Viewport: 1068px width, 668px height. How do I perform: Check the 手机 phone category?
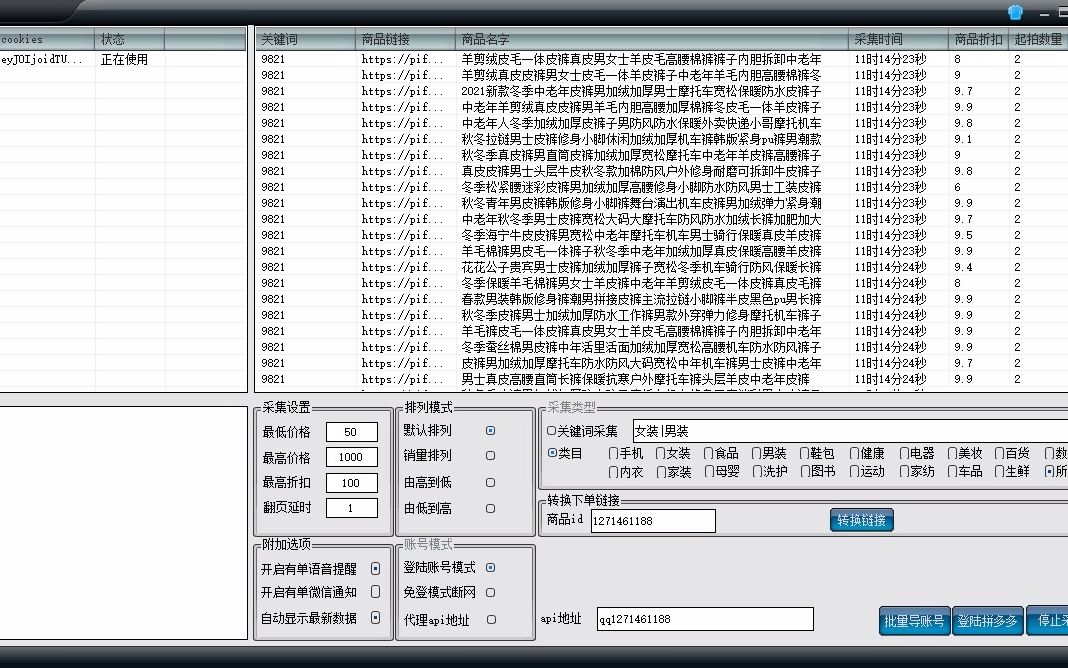pyautogui.click(x=615, y=452)
